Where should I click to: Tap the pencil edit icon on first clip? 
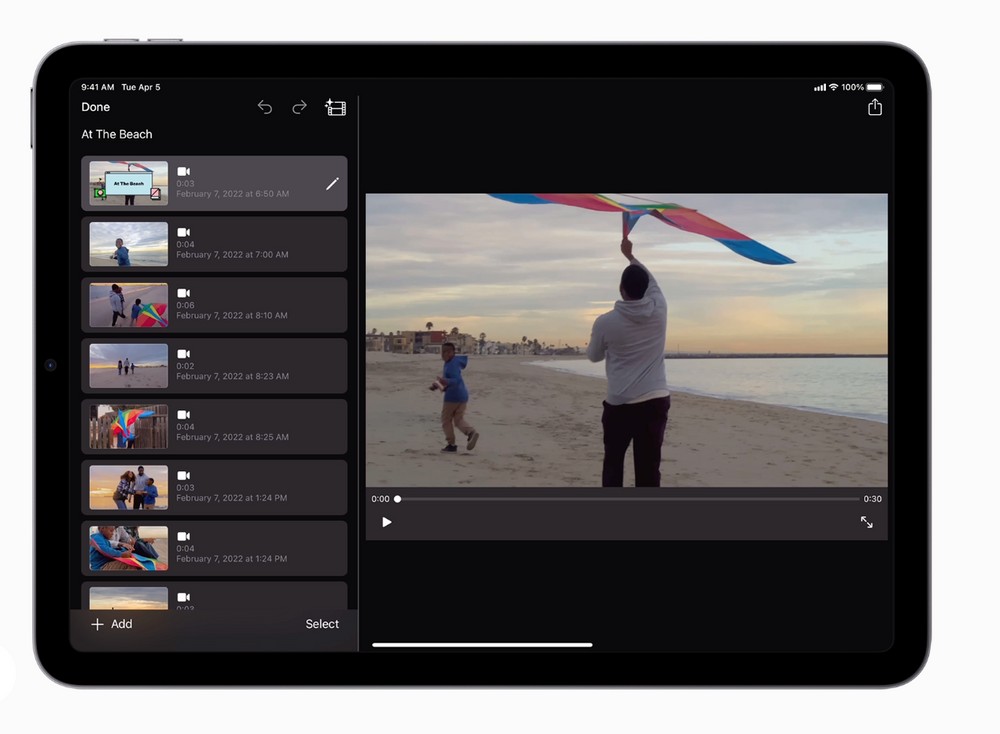click(332, 184)
